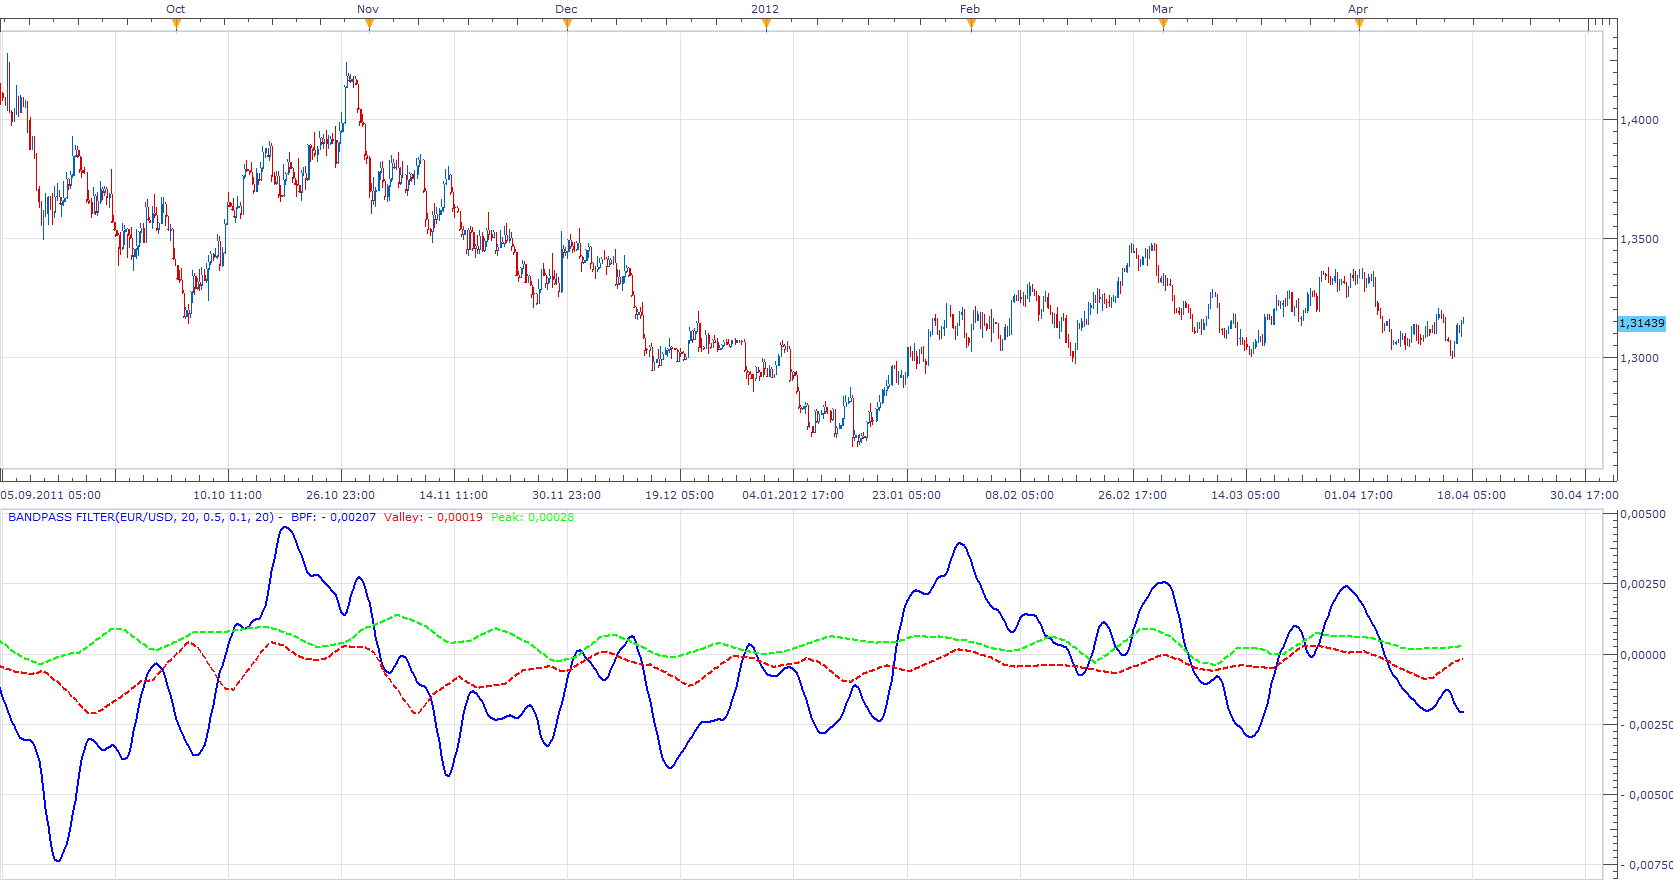Click the orange Nov month marker triangle

click(369, 25)
